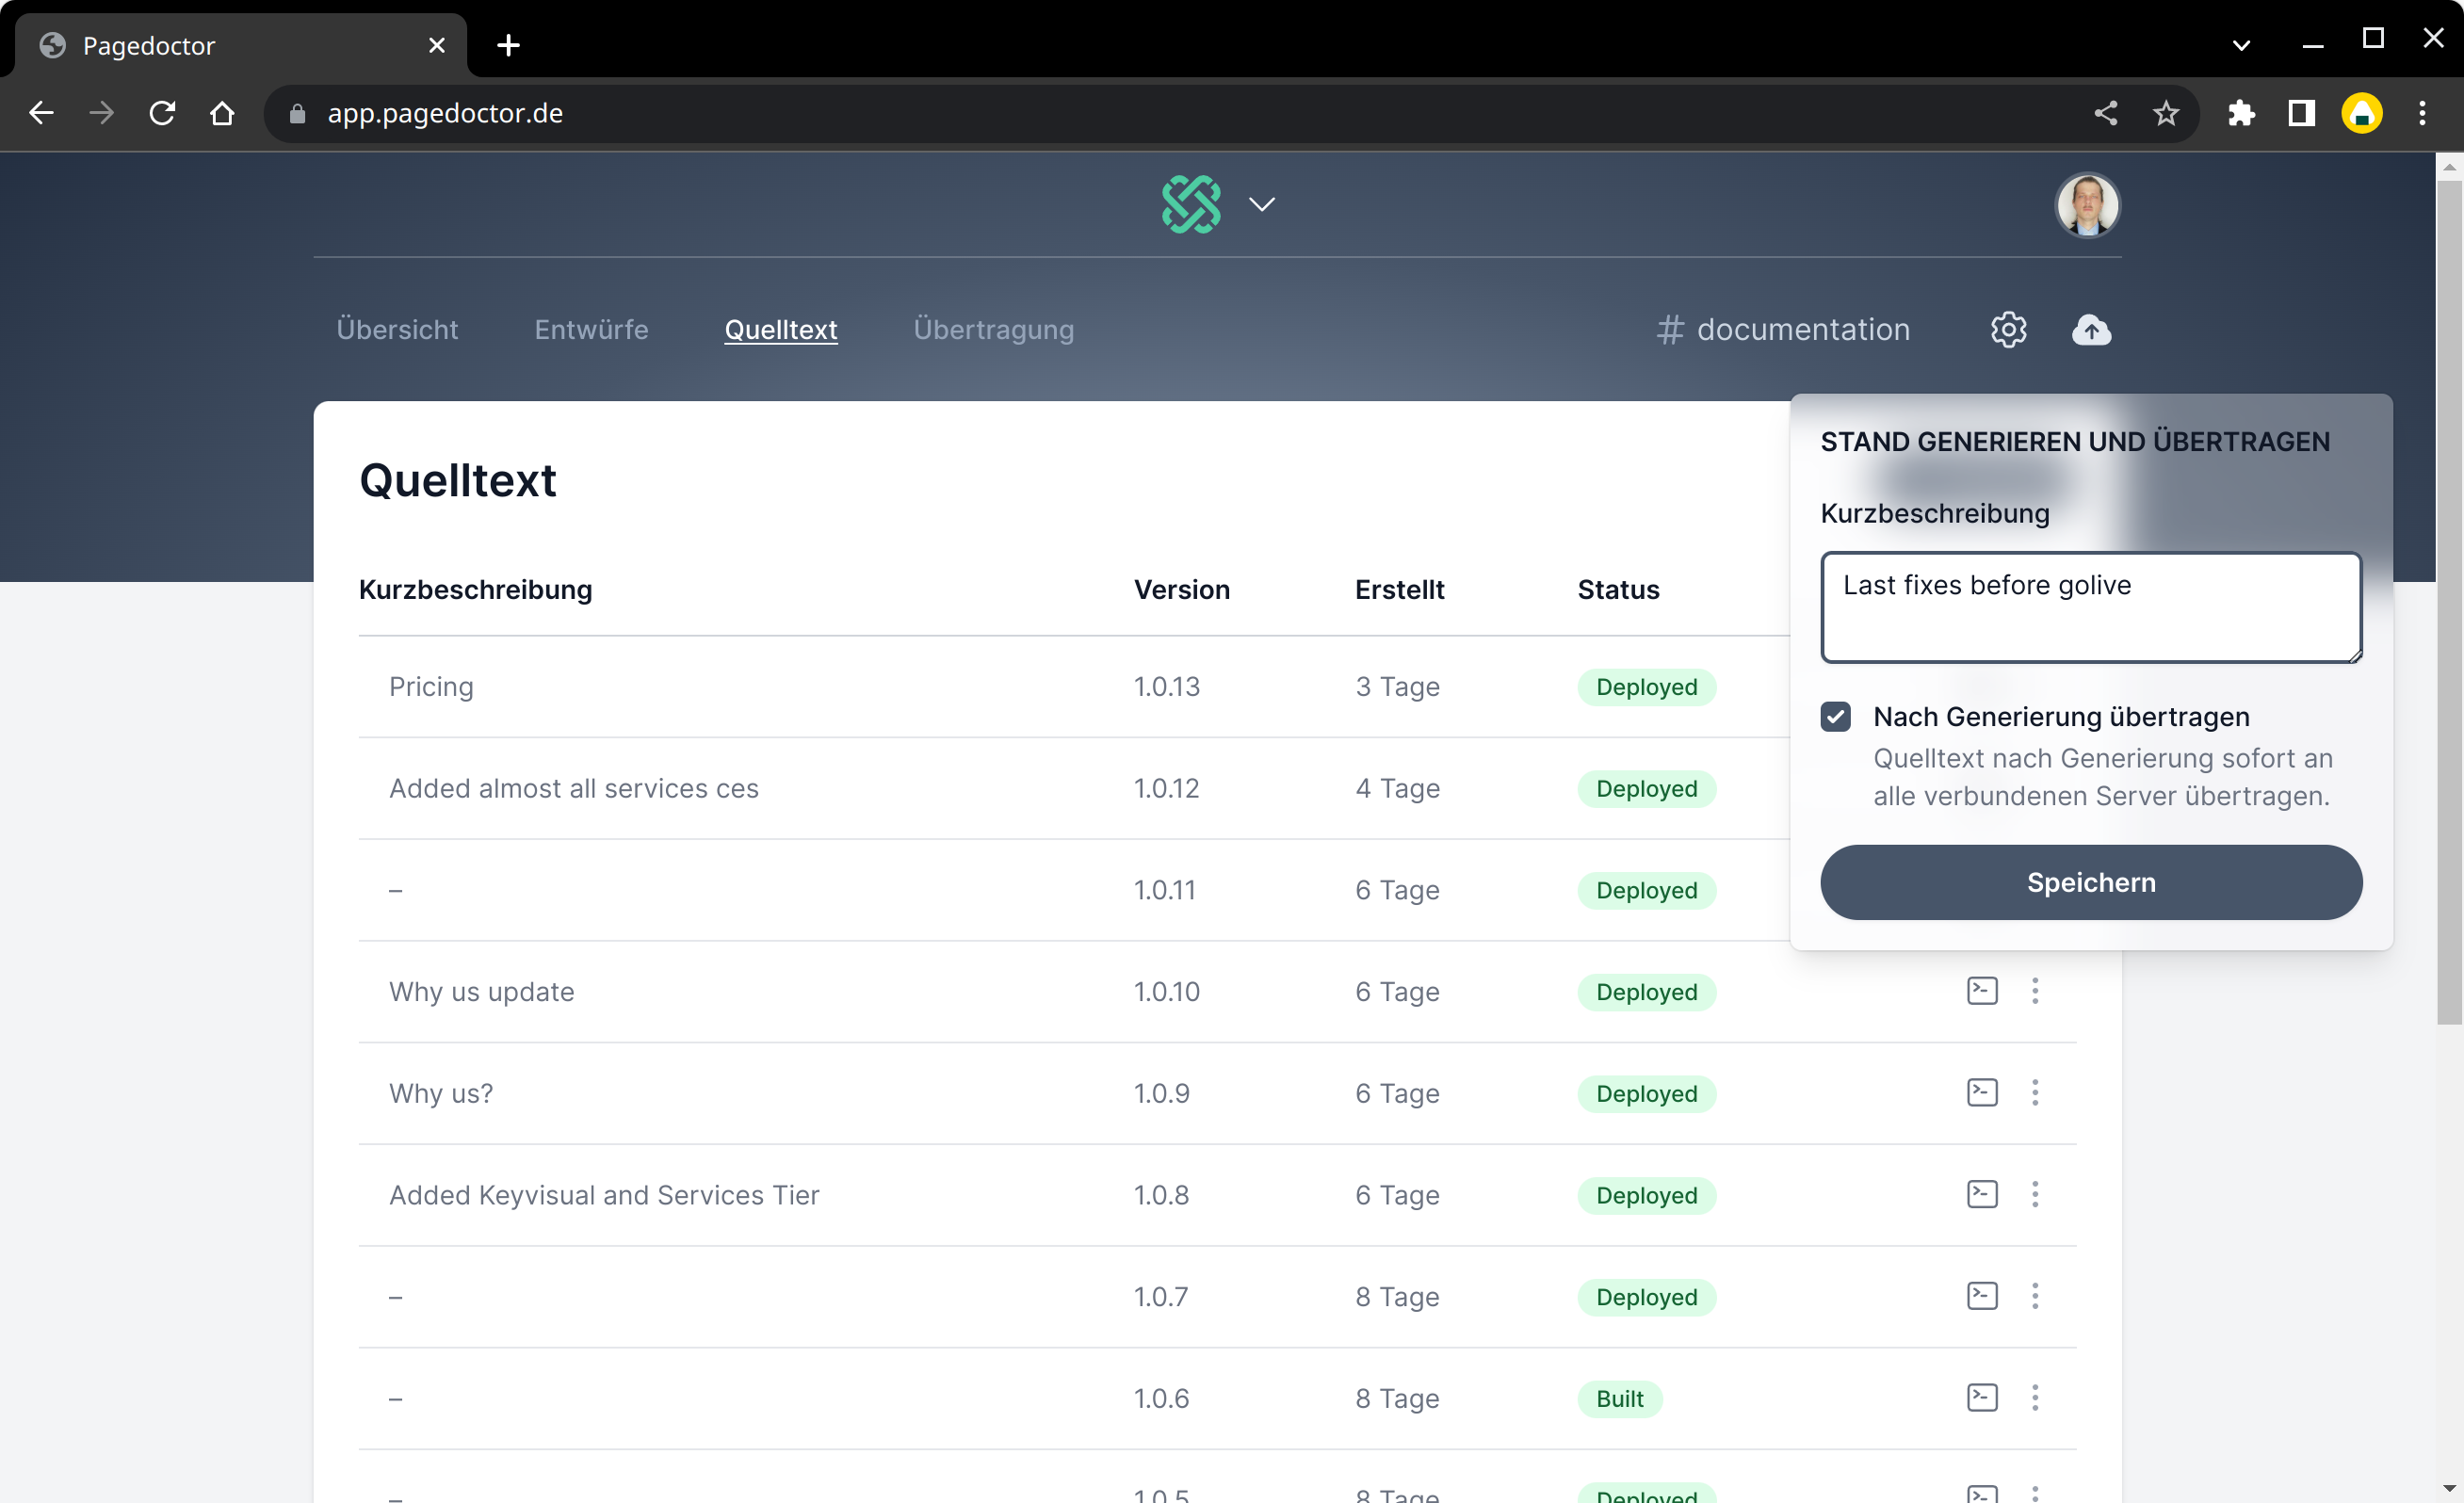Open terminal log icon for version 1.0.8
This screenshot has height=1503, width=2464.
[1982, 1194]
